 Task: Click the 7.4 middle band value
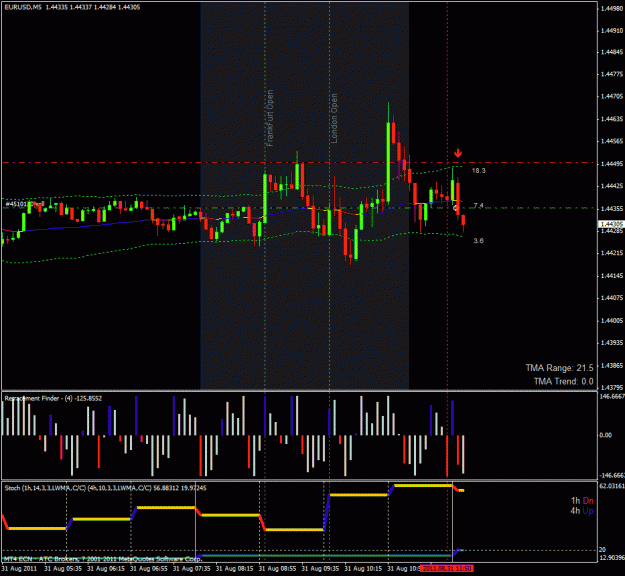[478, 206]
